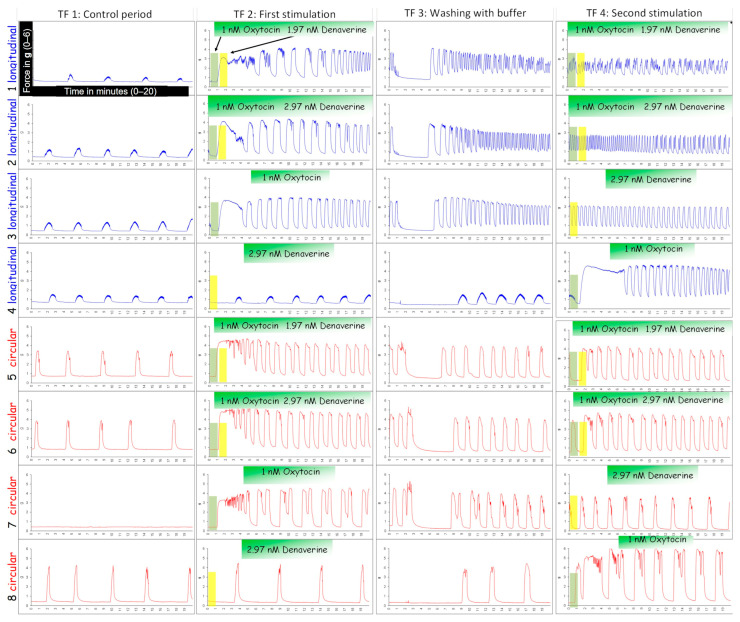Image resolution: width=740 pixels, height=622 pixels.
Task: Open the row 8 circular washing-with-buffer plot
Action: [x=464, y=576]
